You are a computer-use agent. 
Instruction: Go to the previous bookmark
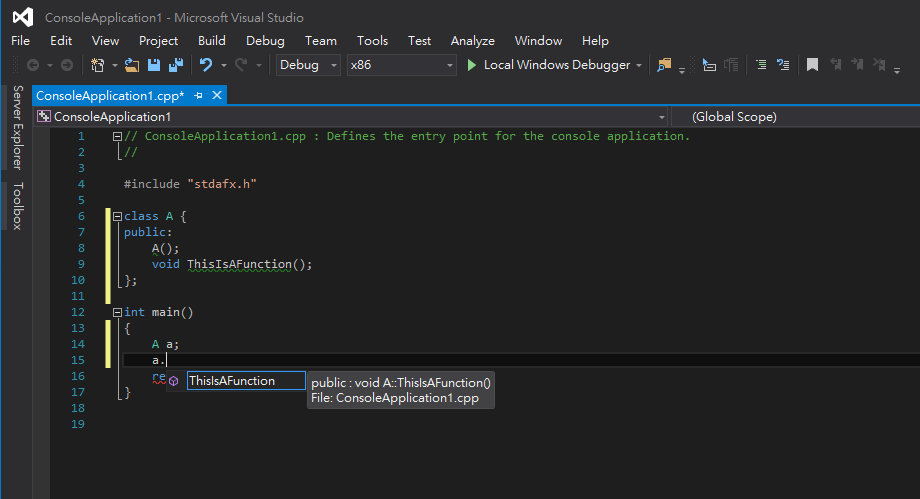pos(836,65)
